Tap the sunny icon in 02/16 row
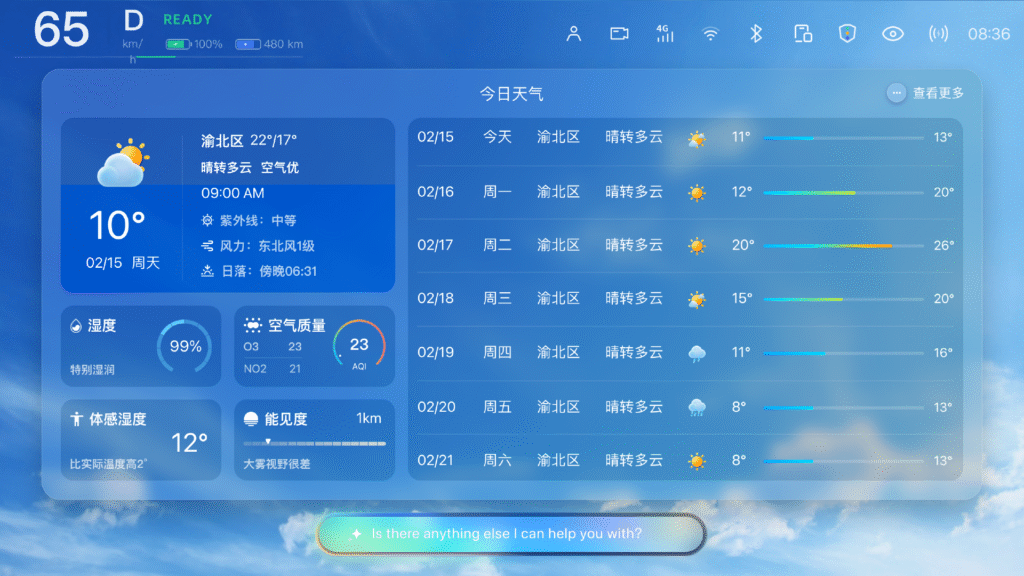Viewport: 1024px width, 576px height. (697, 193)
